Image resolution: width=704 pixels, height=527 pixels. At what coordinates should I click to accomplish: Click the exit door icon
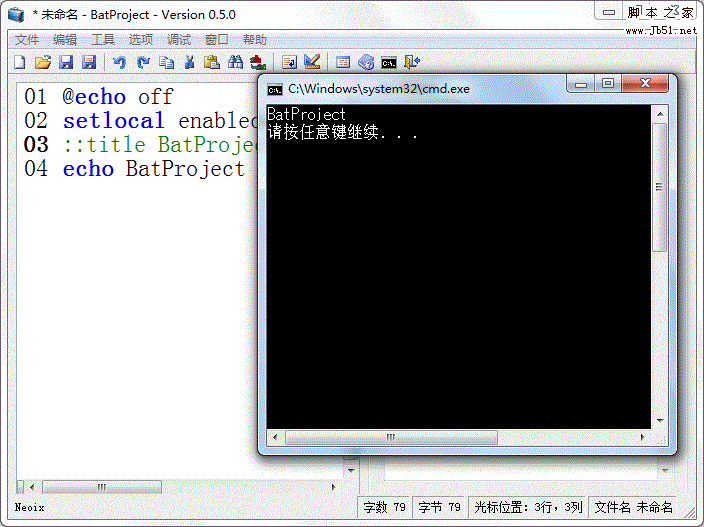point(412,62)
